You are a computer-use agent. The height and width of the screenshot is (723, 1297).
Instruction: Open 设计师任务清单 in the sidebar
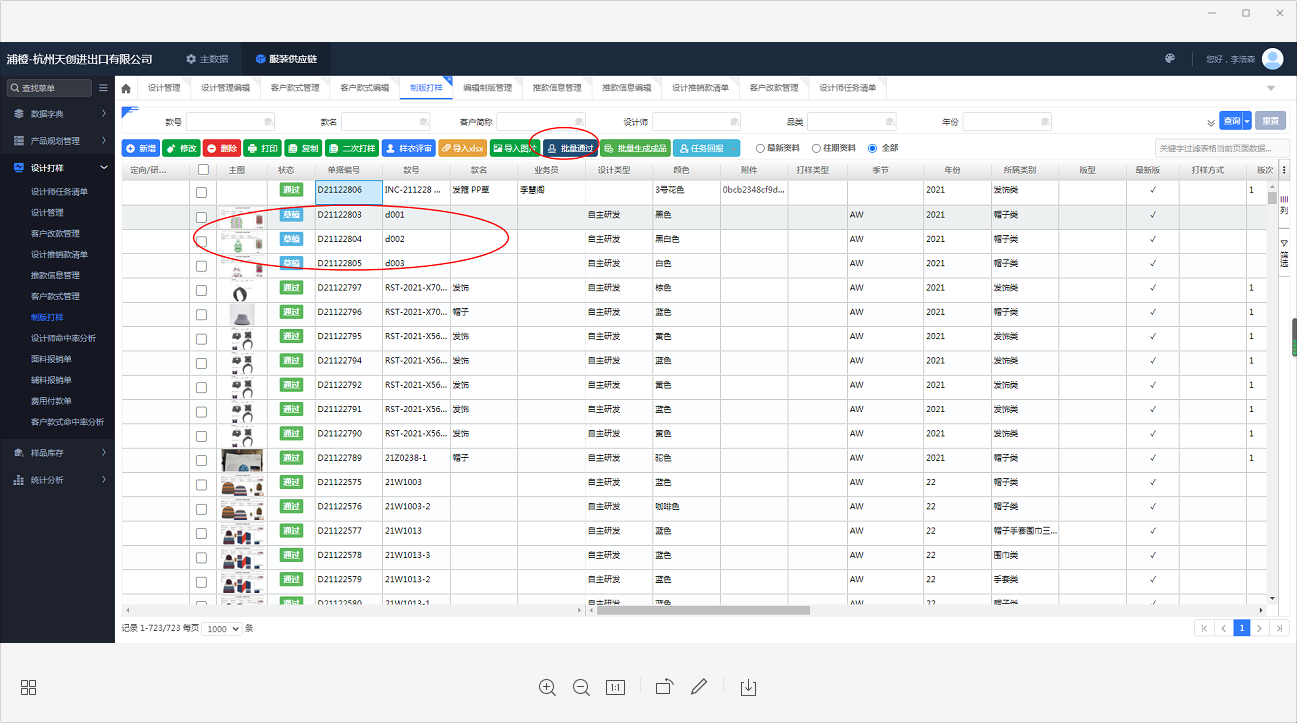pyautogui.click(x=59, y=191)
